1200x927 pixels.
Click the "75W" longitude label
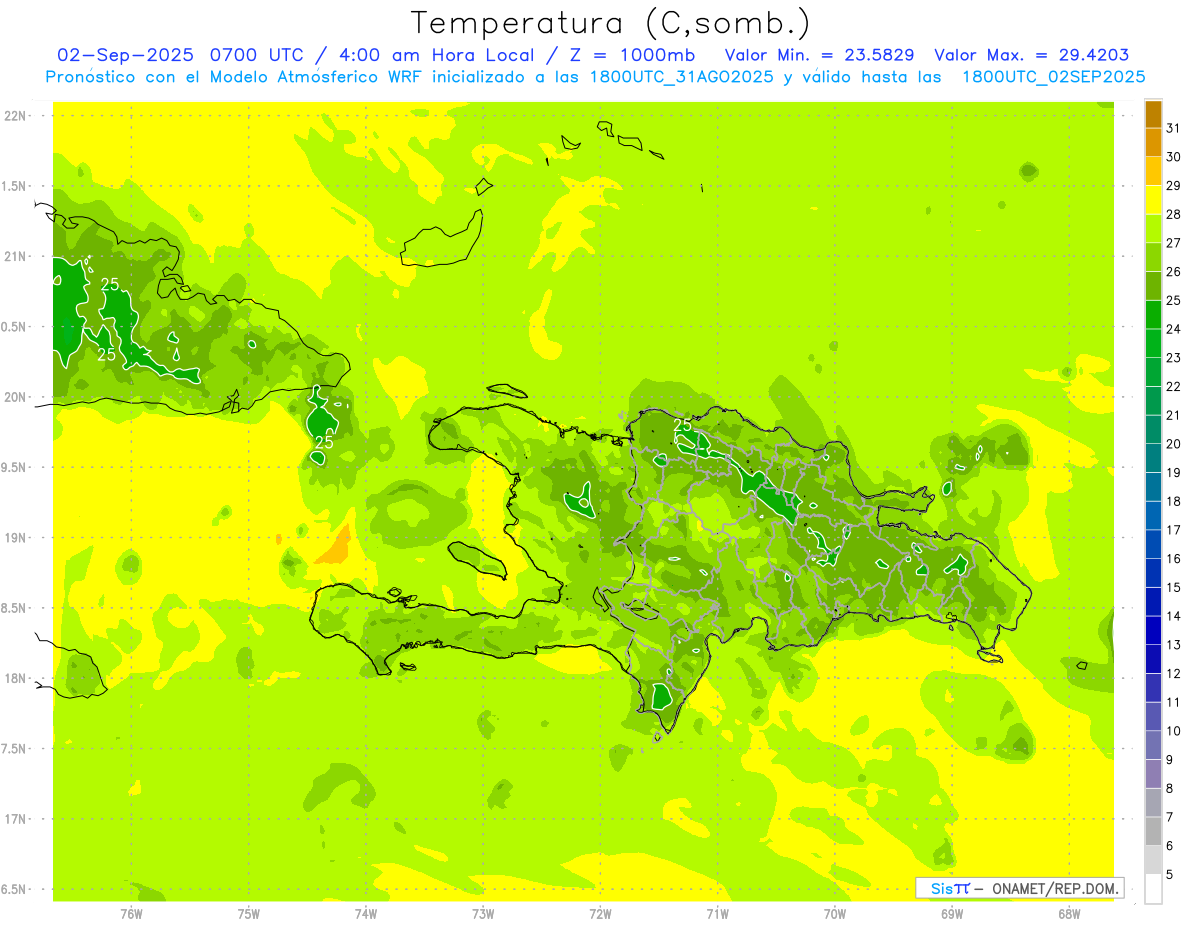249,913
